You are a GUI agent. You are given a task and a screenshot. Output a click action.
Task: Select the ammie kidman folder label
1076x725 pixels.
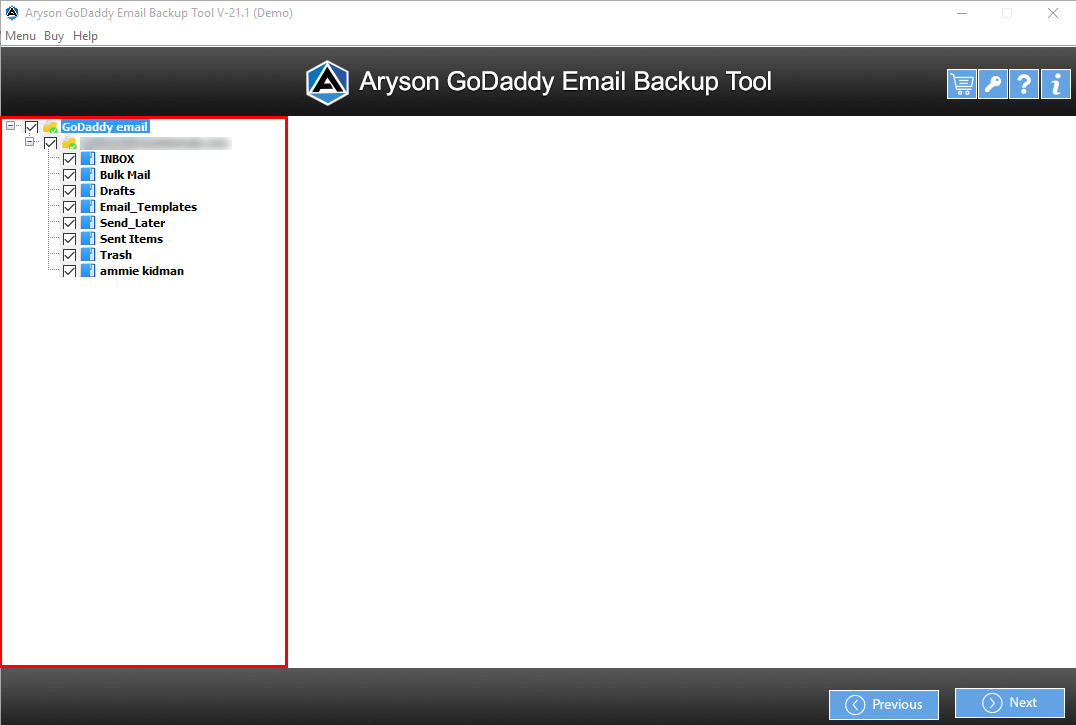[142, 271]
